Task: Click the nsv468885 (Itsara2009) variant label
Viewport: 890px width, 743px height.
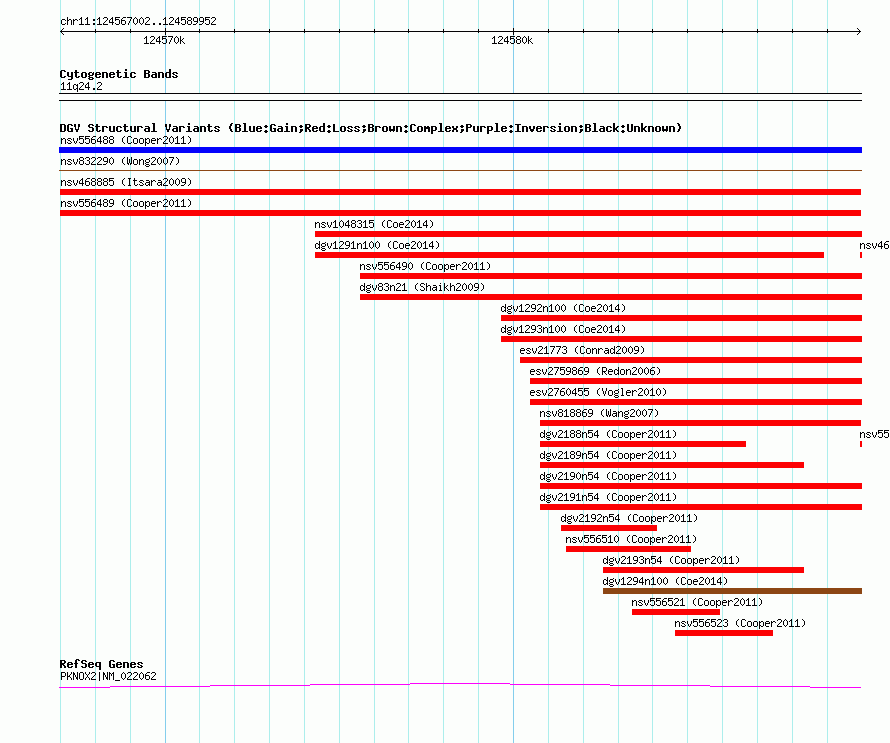Action: coord(126,182)
